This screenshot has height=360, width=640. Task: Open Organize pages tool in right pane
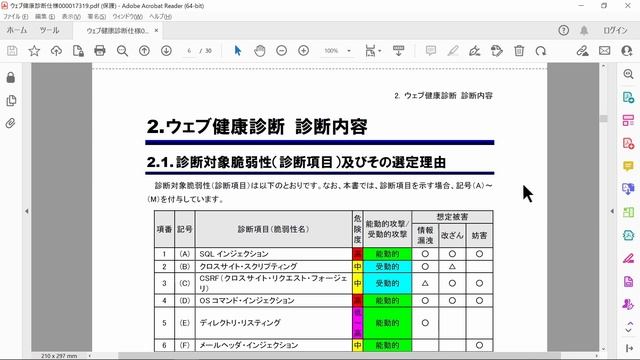pyautogui.click(x=629, y=120)
